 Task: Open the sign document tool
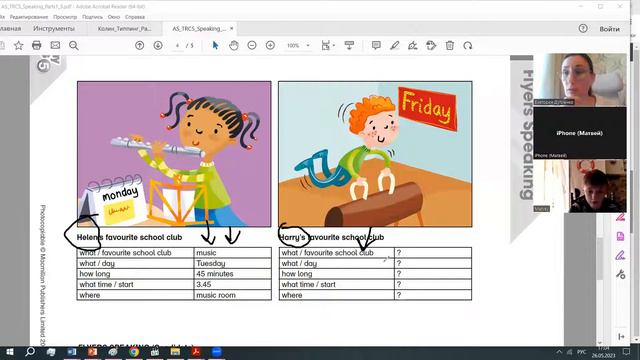pyautogui.click(x=413, y=45)
